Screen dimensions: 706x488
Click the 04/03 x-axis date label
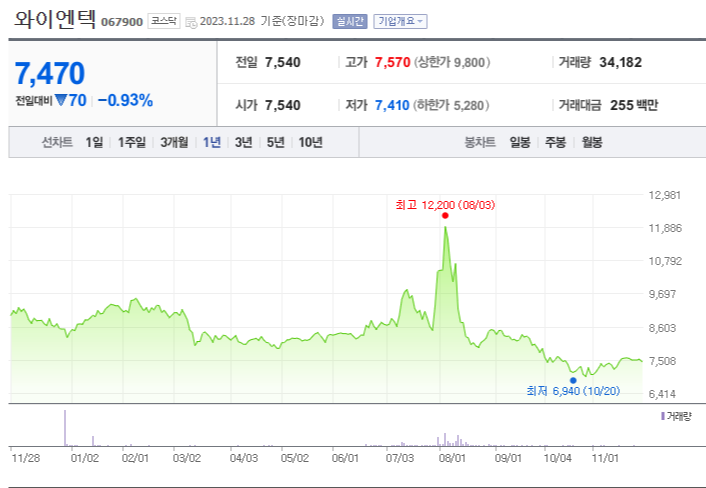pyautogui.click(x=244, y=458)
